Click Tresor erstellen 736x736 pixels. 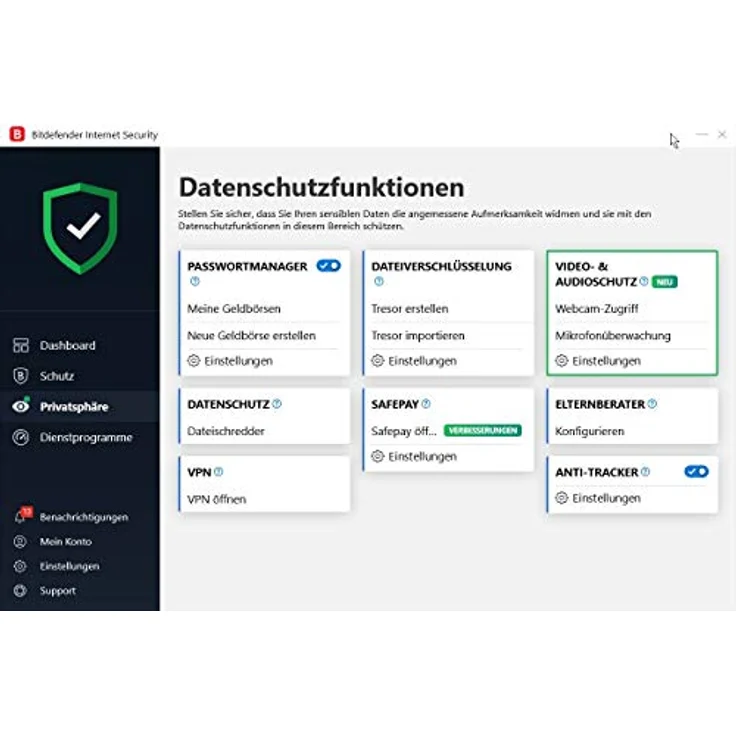tap(410, 309)
